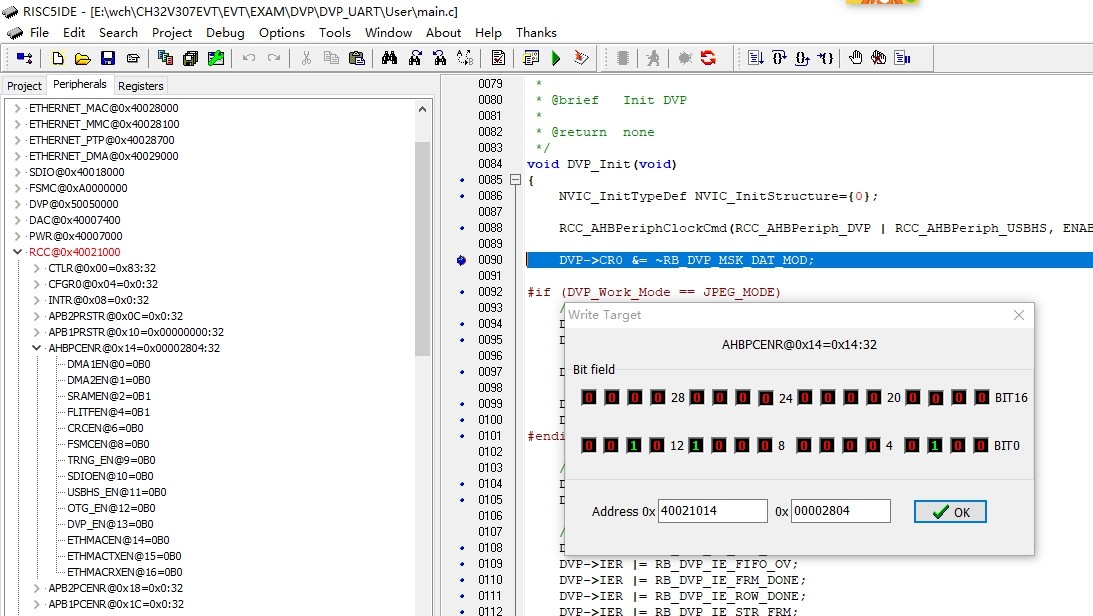Switch to the Registers tab
This screenshot has height=616, width=1093.
pos(140,86)
